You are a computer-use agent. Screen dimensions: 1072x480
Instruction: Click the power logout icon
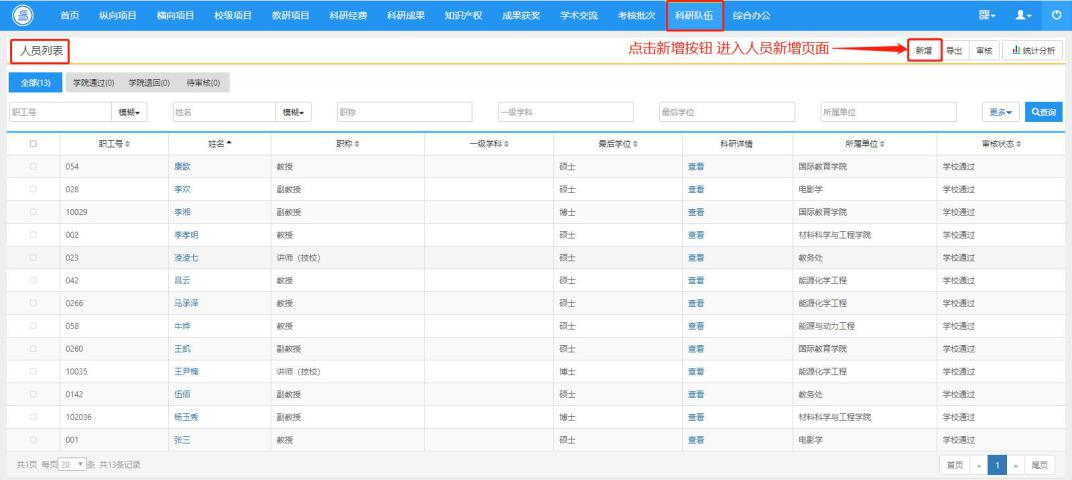click(x=1056, y=15)
